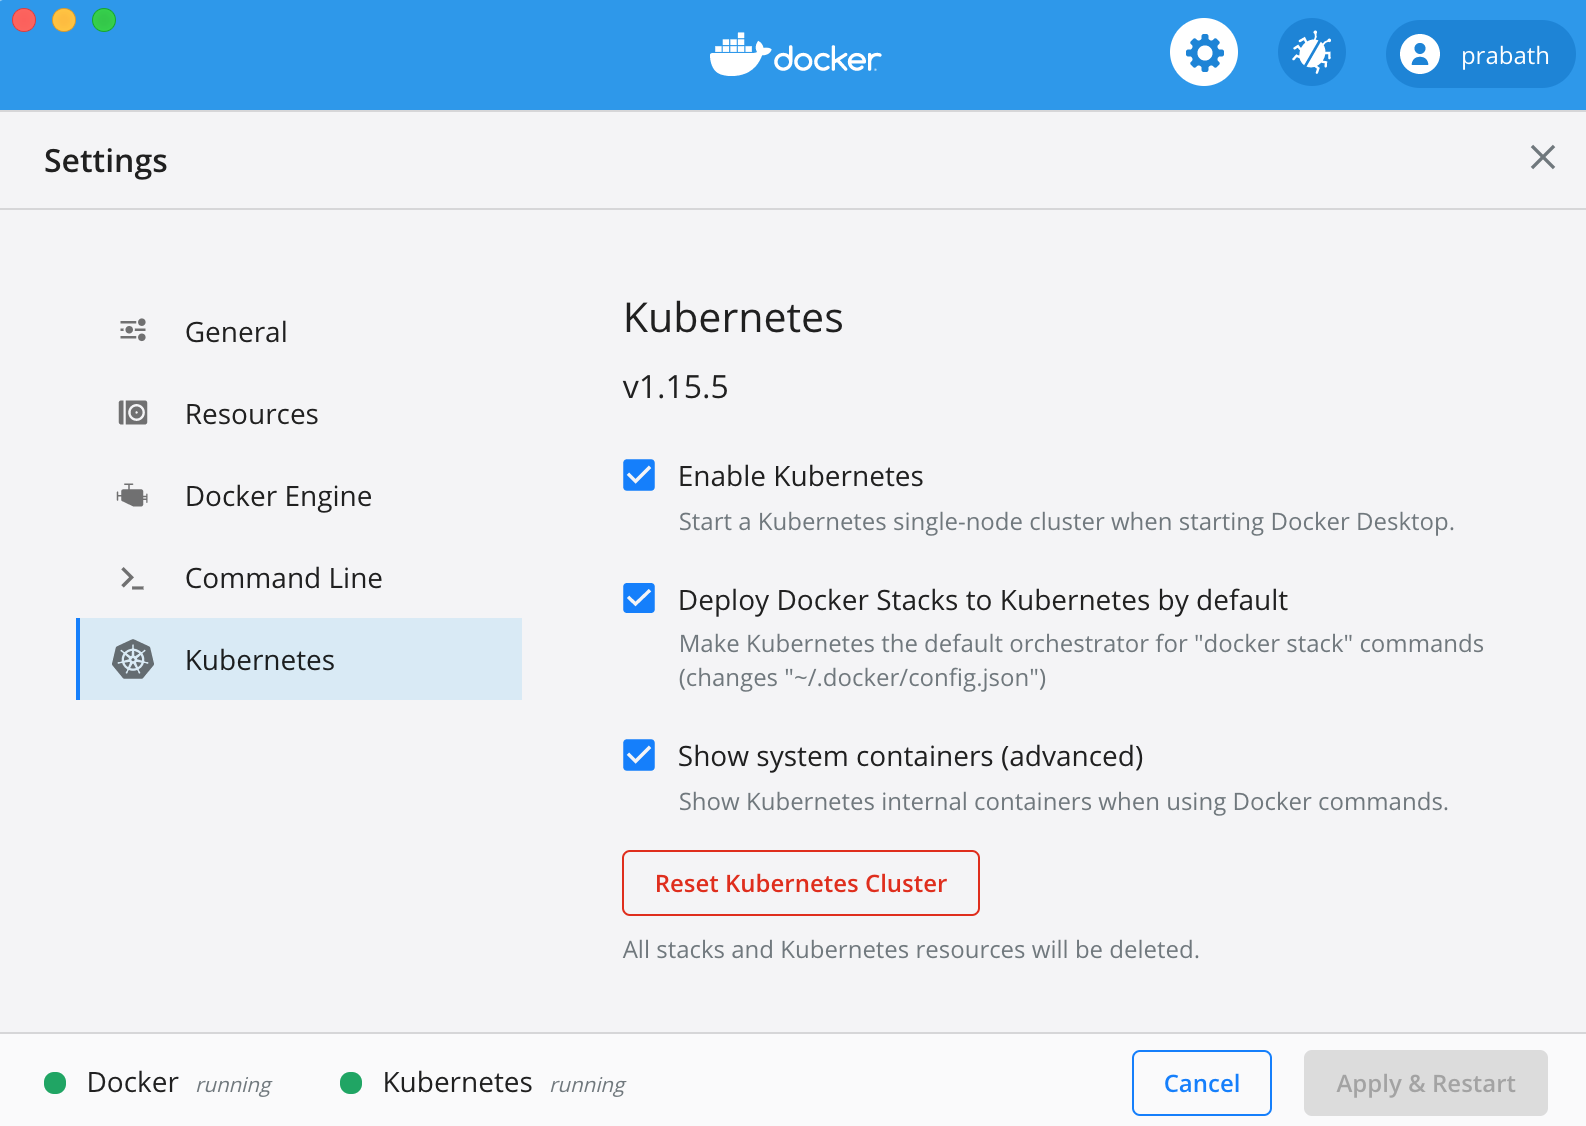Click the v1.15.5 version text

coord(675,387)
